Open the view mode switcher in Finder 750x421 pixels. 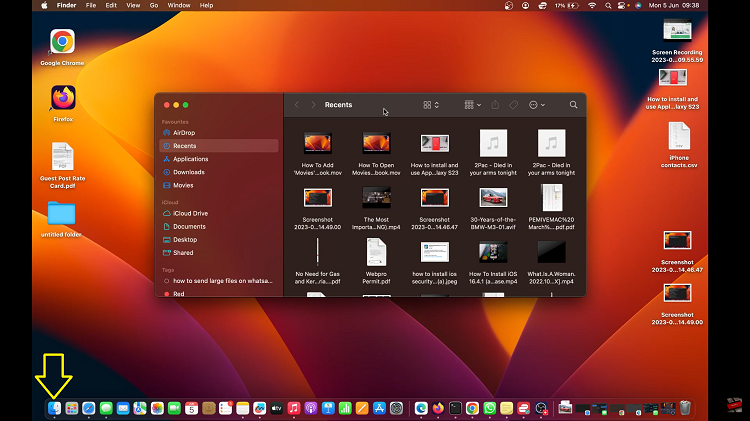pos(431,105)
